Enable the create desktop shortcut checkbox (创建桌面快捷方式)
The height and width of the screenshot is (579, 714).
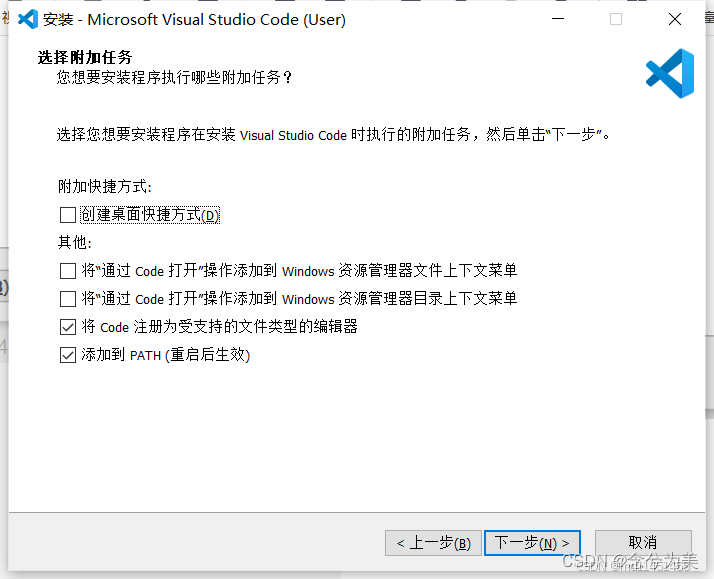click(x=68, y=215)
